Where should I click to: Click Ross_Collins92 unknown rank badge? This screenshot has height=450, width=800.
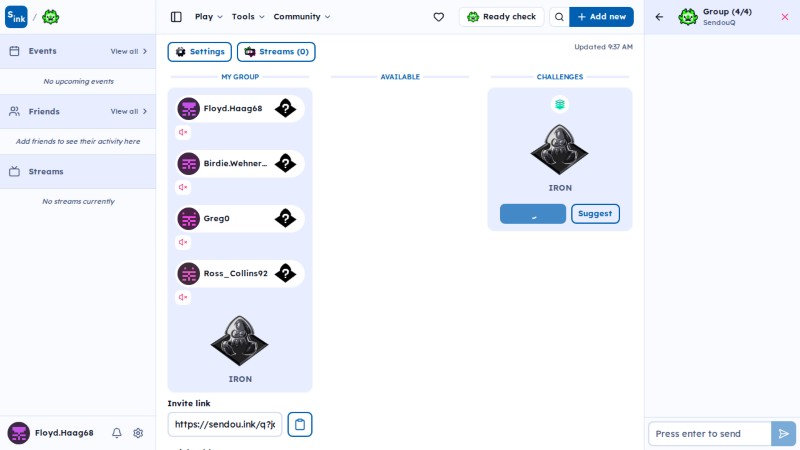[285, 273]
